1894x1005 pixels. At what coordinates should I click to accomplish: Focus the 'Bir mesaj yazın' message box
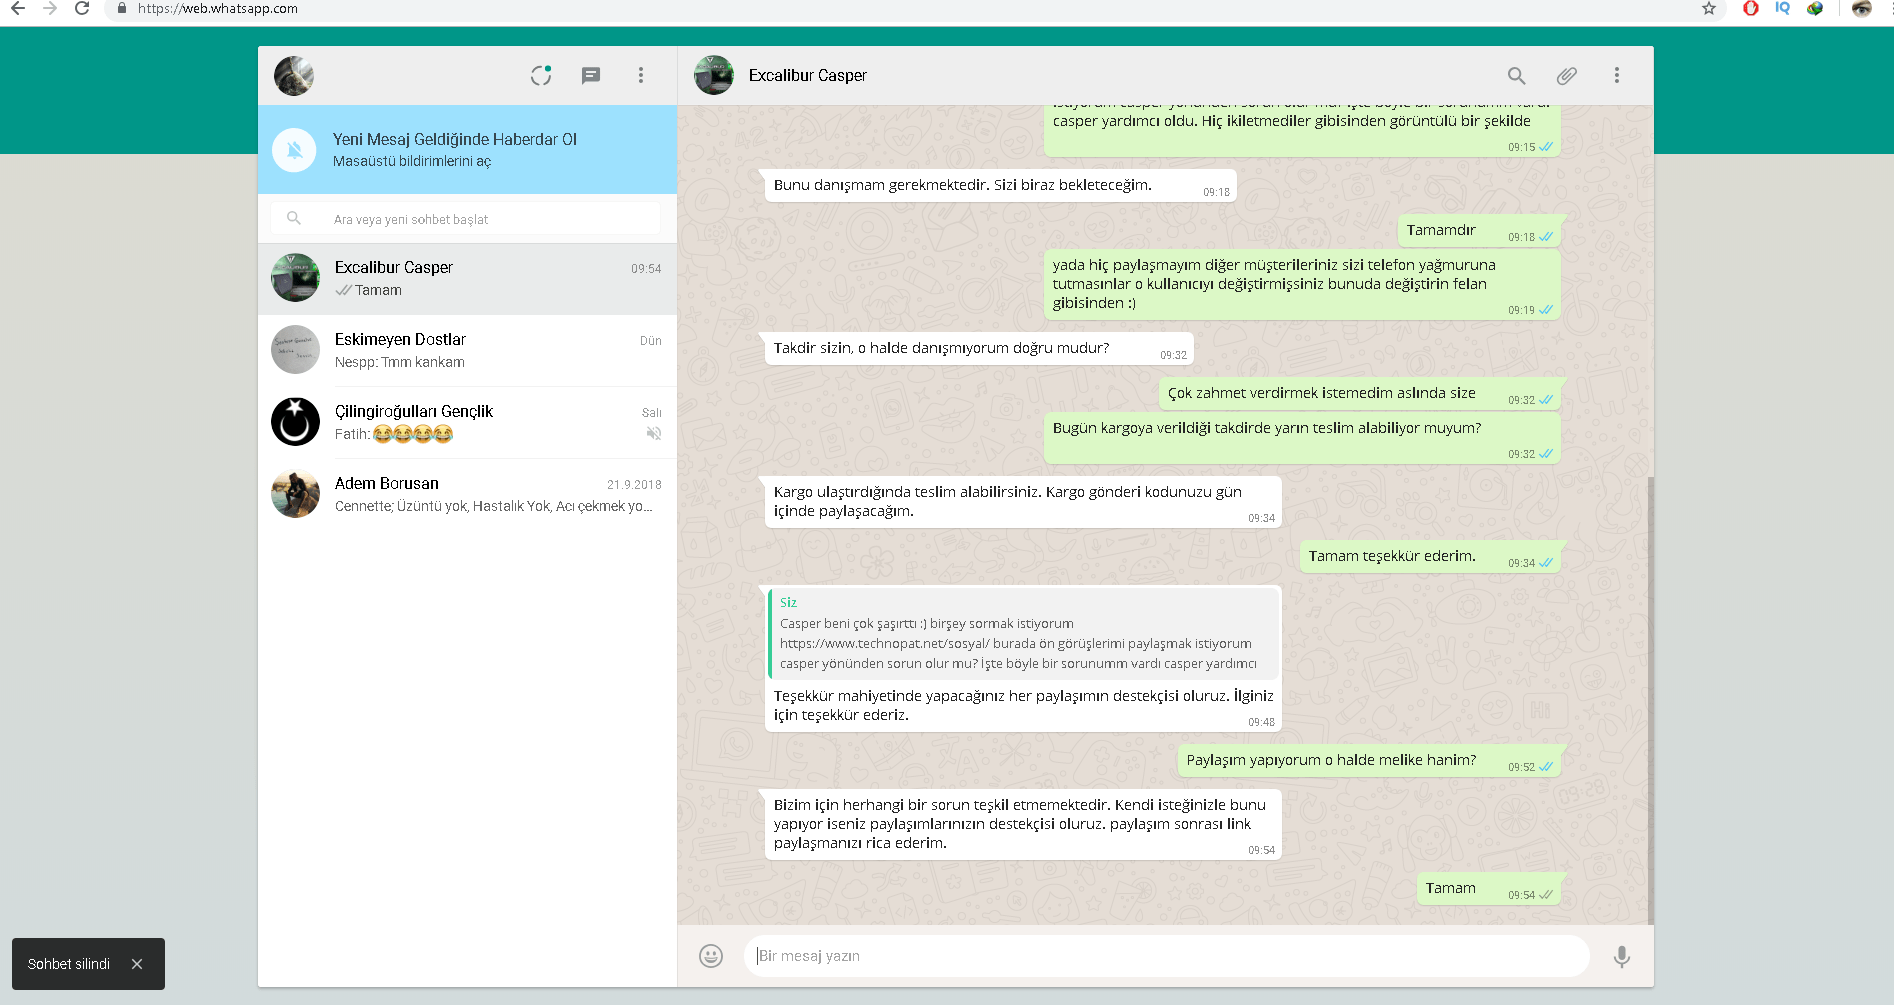click(x=1166, y=956)
